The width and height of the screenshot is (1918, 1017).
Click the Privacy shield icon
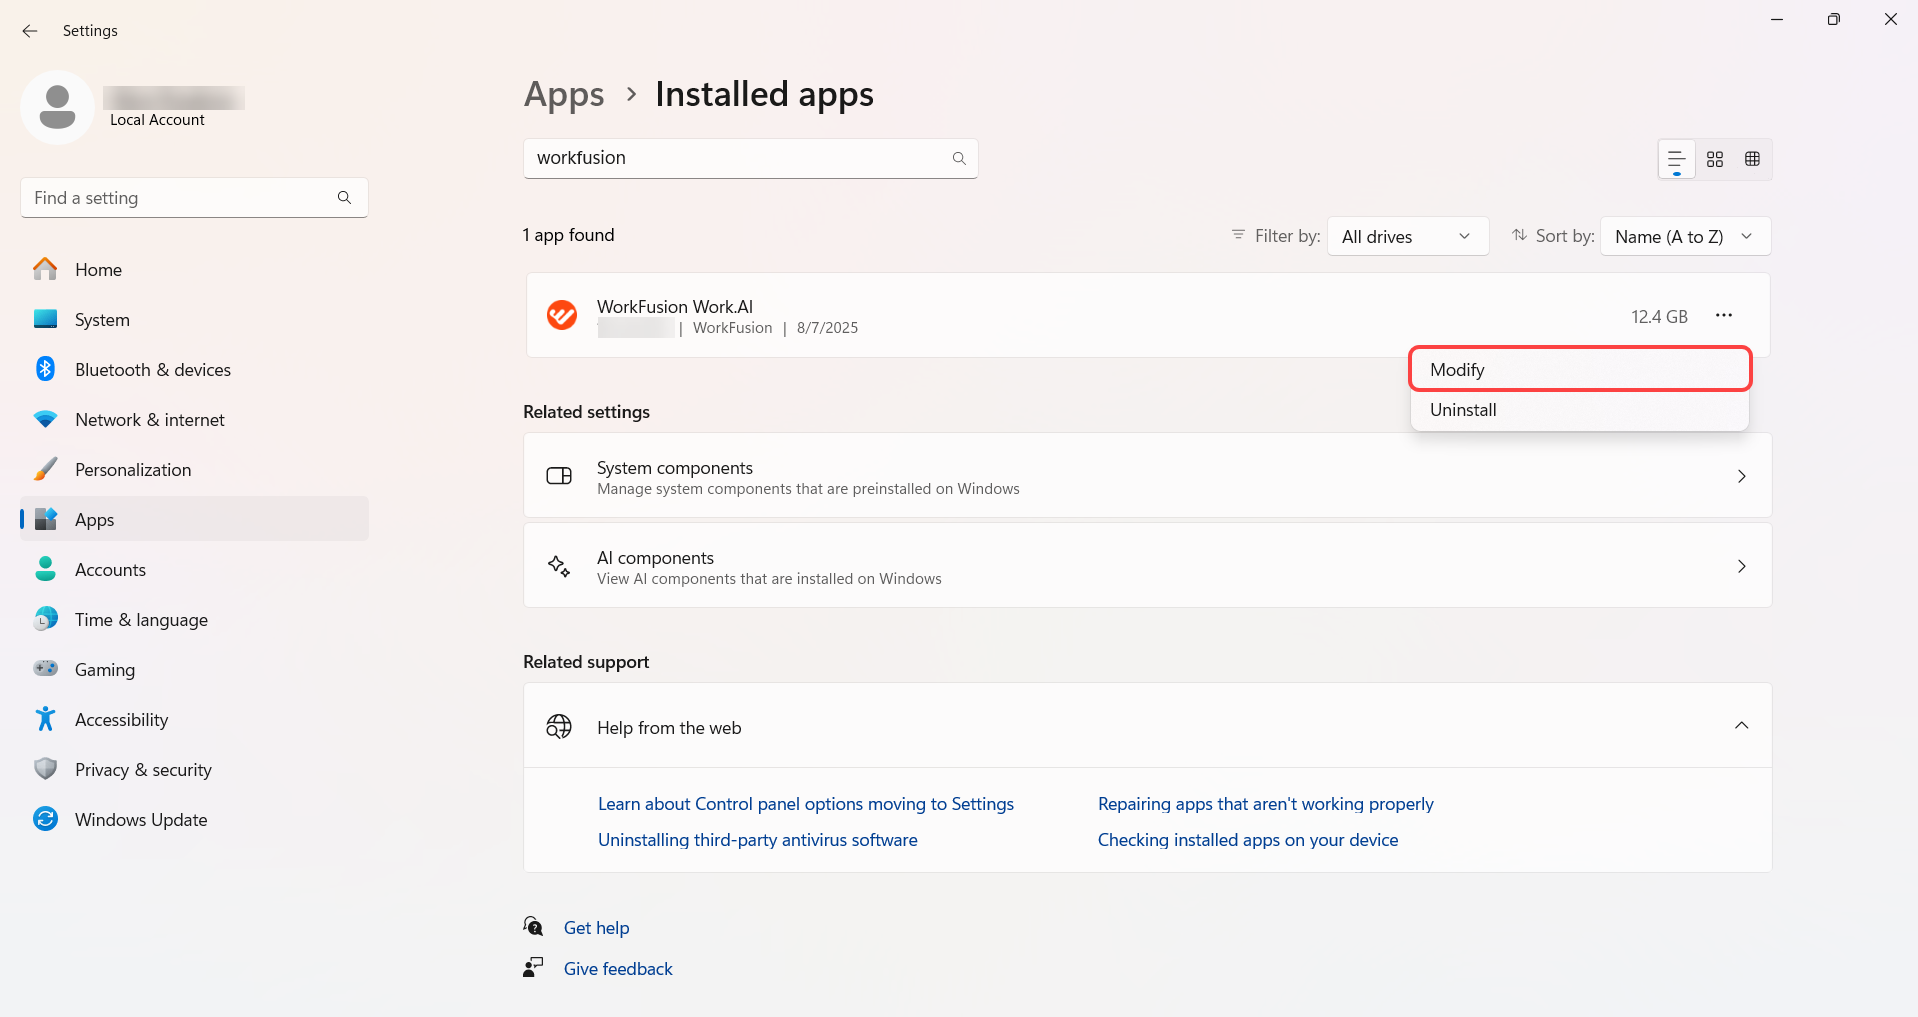(x=45, y=769)
